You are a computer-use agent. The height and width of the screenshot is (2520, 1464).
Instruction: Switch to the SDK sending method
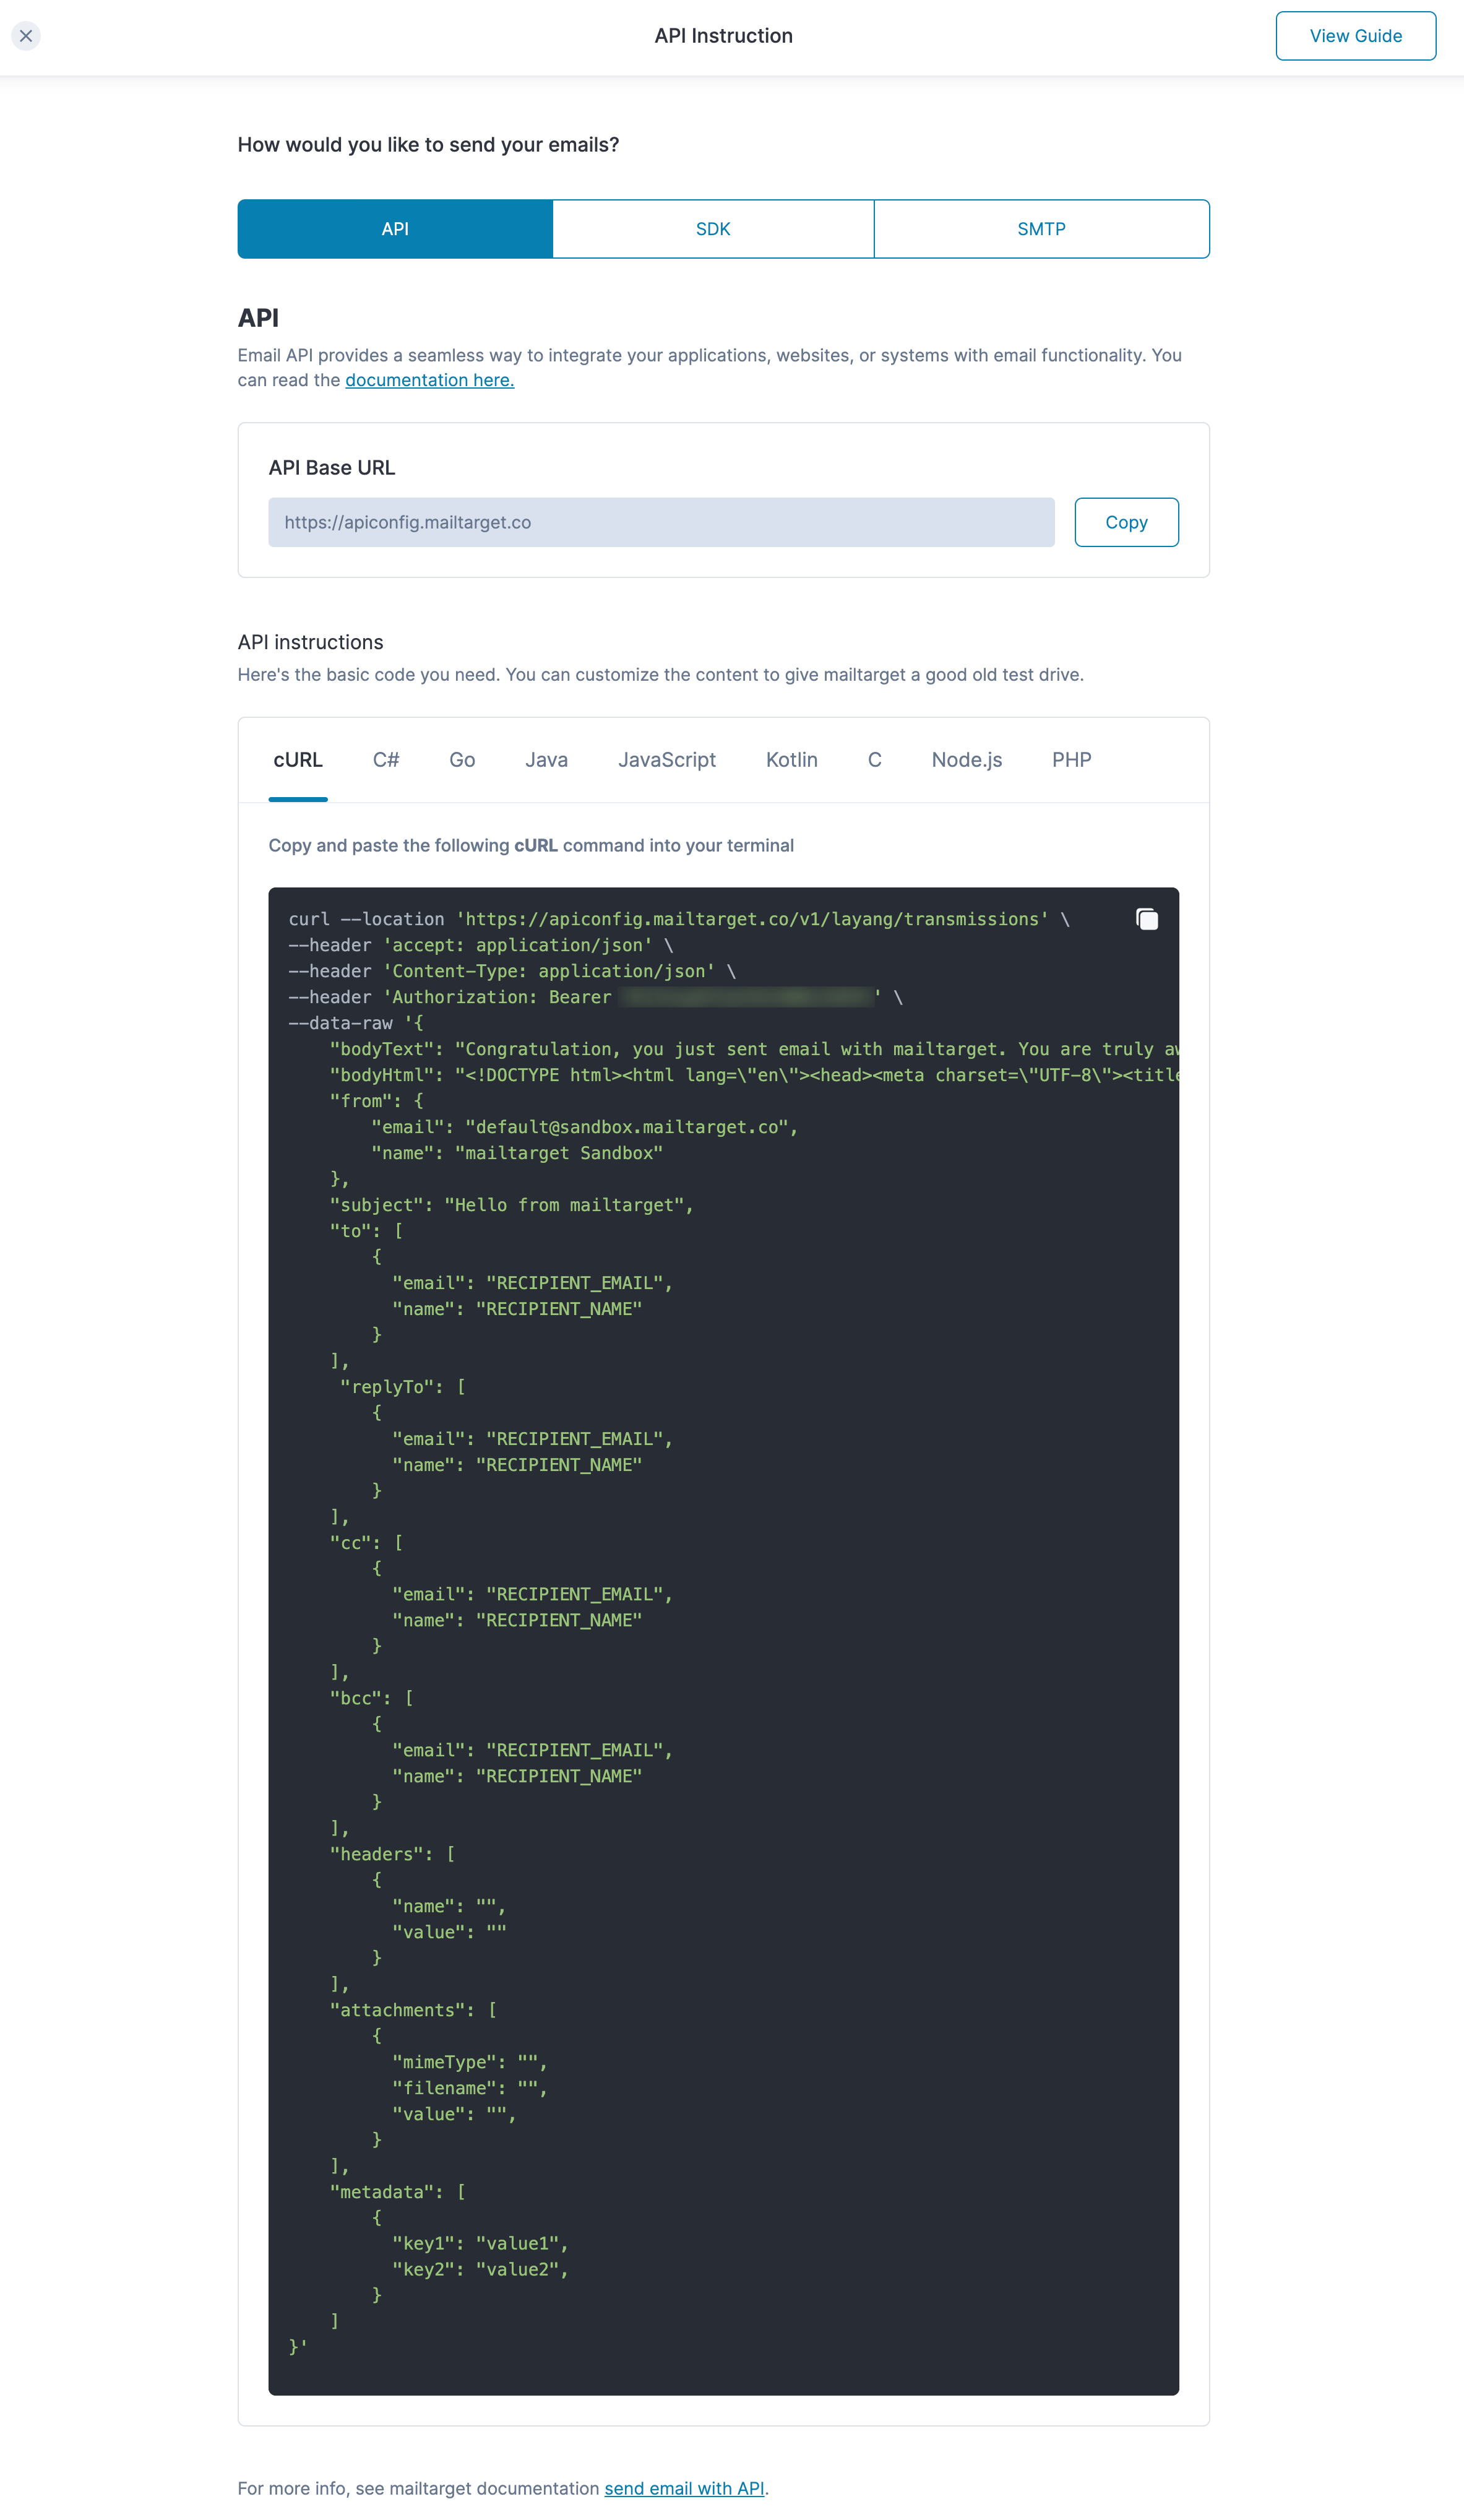click(x=713, y=229)
